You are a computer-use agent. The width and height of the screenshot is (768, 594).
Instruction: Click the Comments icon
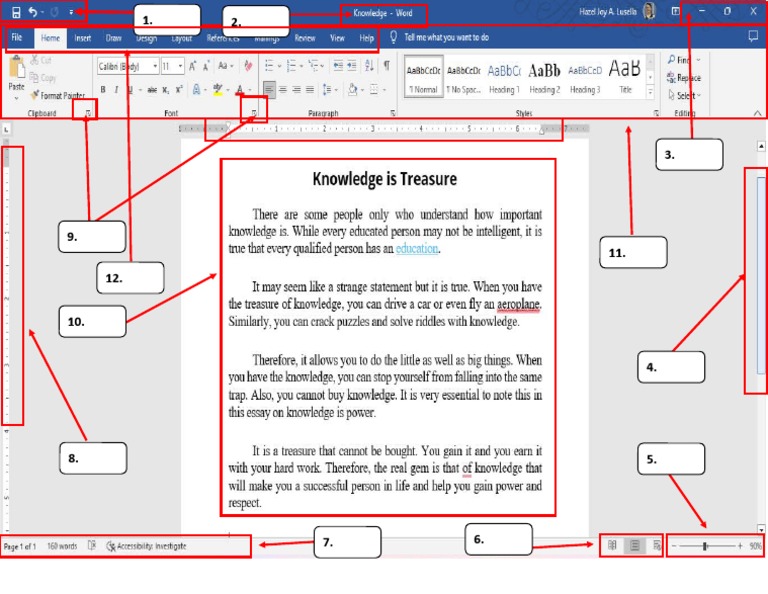coord(753,36)
